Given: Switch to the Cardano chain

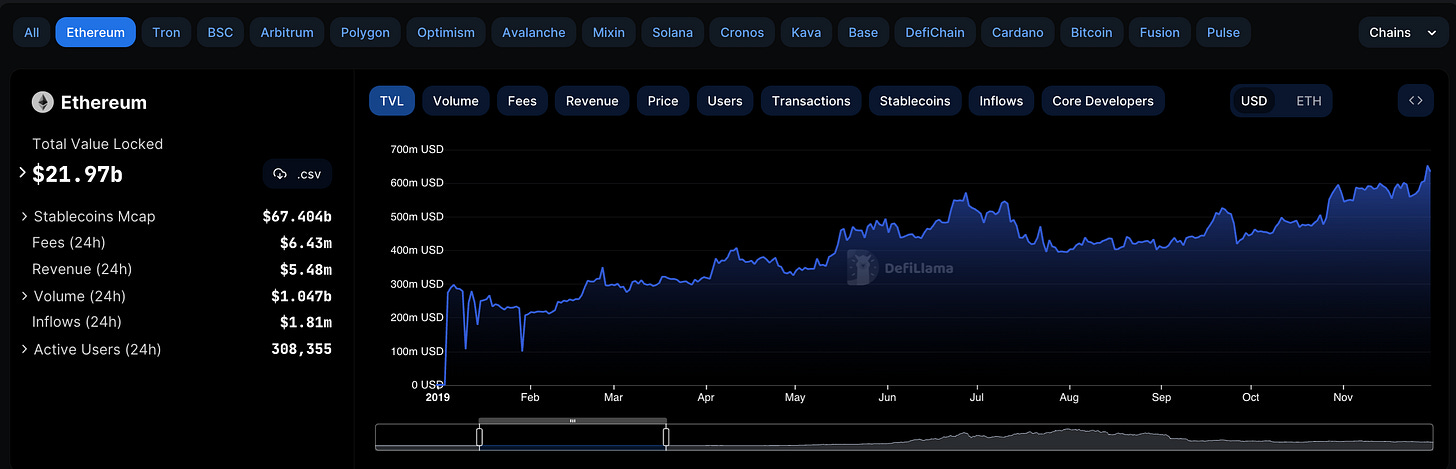Looking at the screenshot, I should pyautogui.click(x=1015, y=32).
